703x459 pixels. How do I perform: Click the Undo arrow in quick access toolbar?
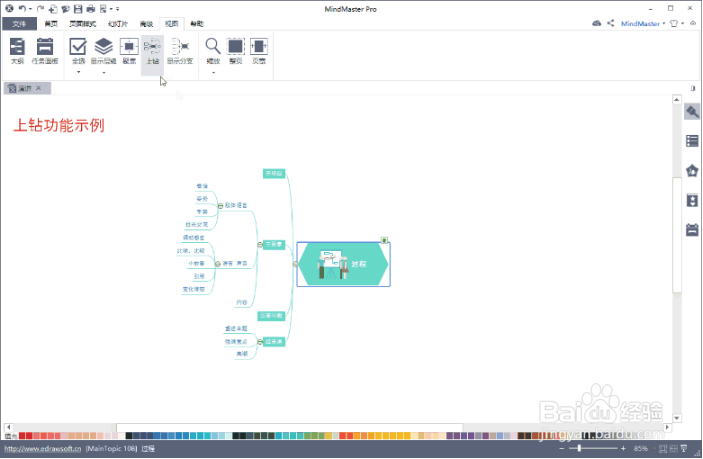[x=22, y=9]
